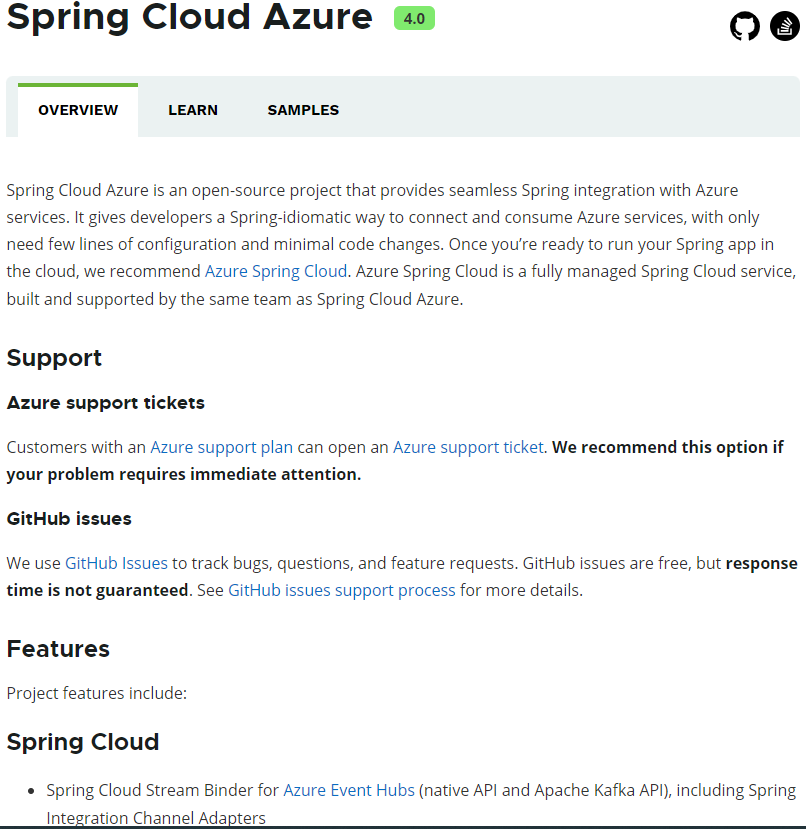Click the Support heading
Screen dimensions: 806x829
[x=54, y=358]
